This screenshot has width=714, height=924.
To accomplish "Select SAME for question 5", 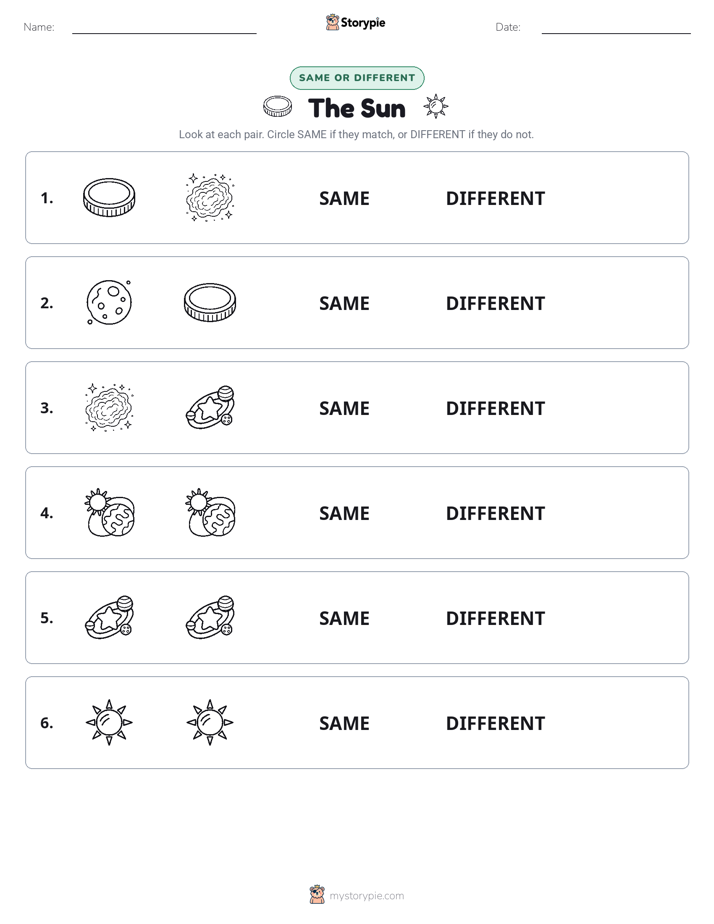I will [x=344, y=618].
